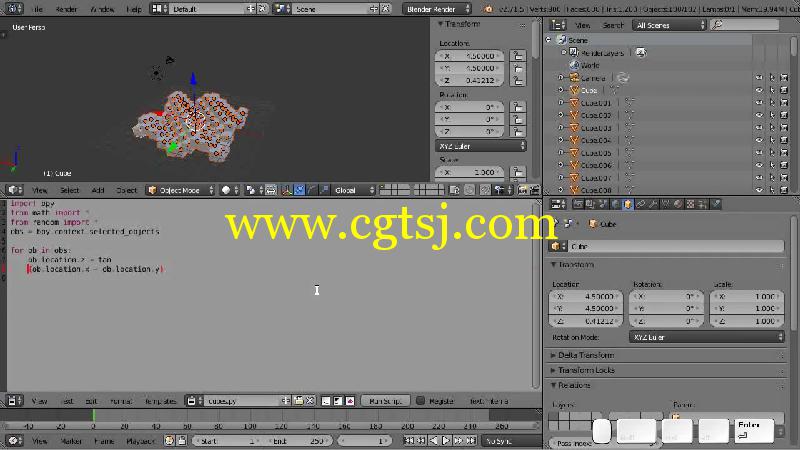Image resolution: width=800 pixels, height=450 pixels.
Task: Toggle line numbers display in text editor
Action: click(326, 401)
